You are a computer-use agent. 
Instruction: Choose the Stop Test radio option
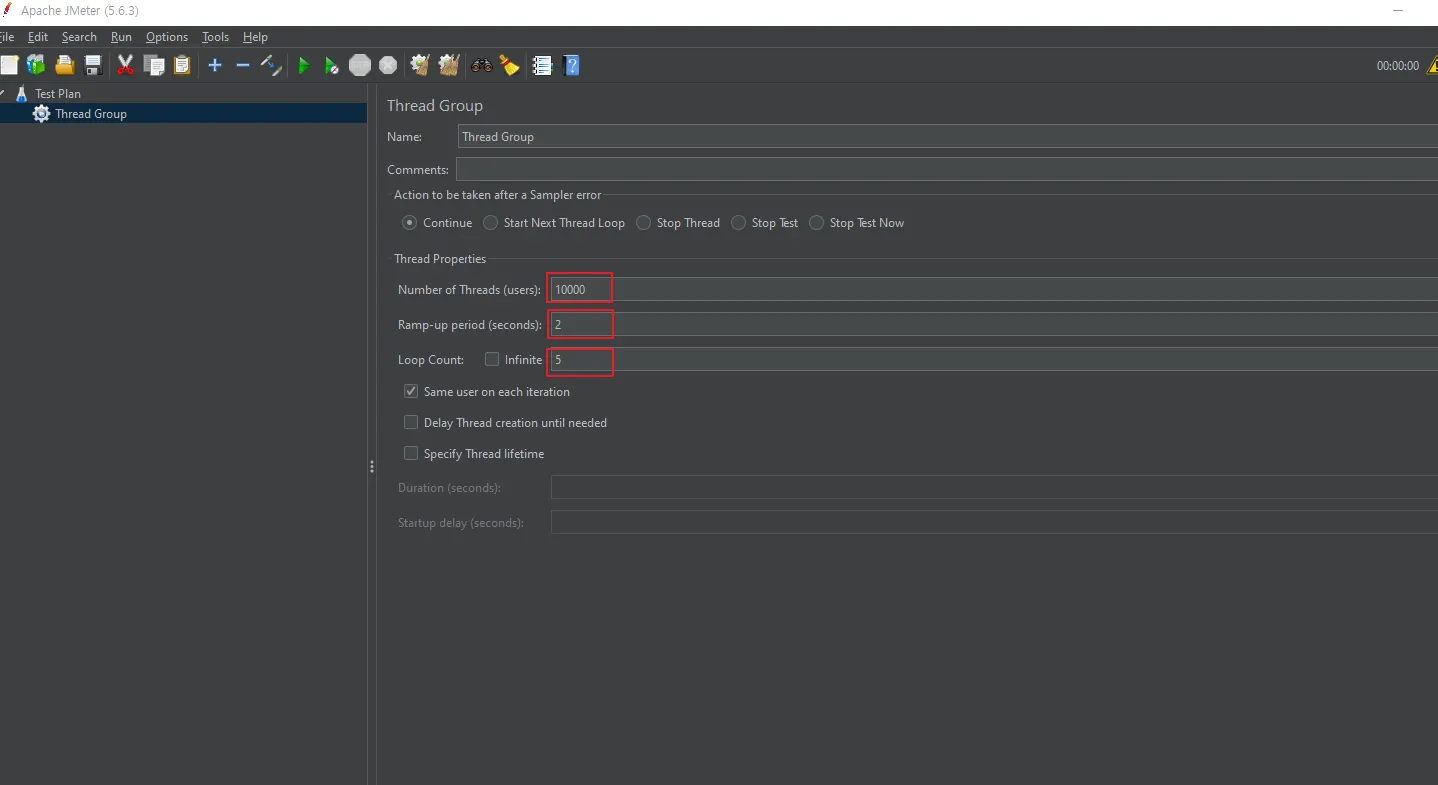click(x=738, y=223)
